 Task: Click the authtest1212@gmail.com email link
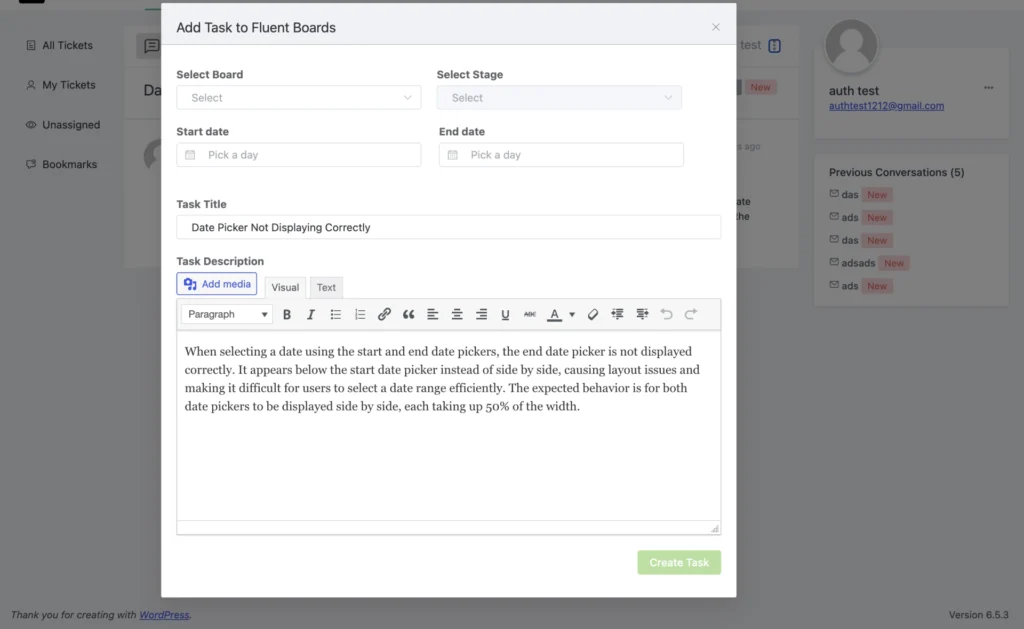[886, 106]
